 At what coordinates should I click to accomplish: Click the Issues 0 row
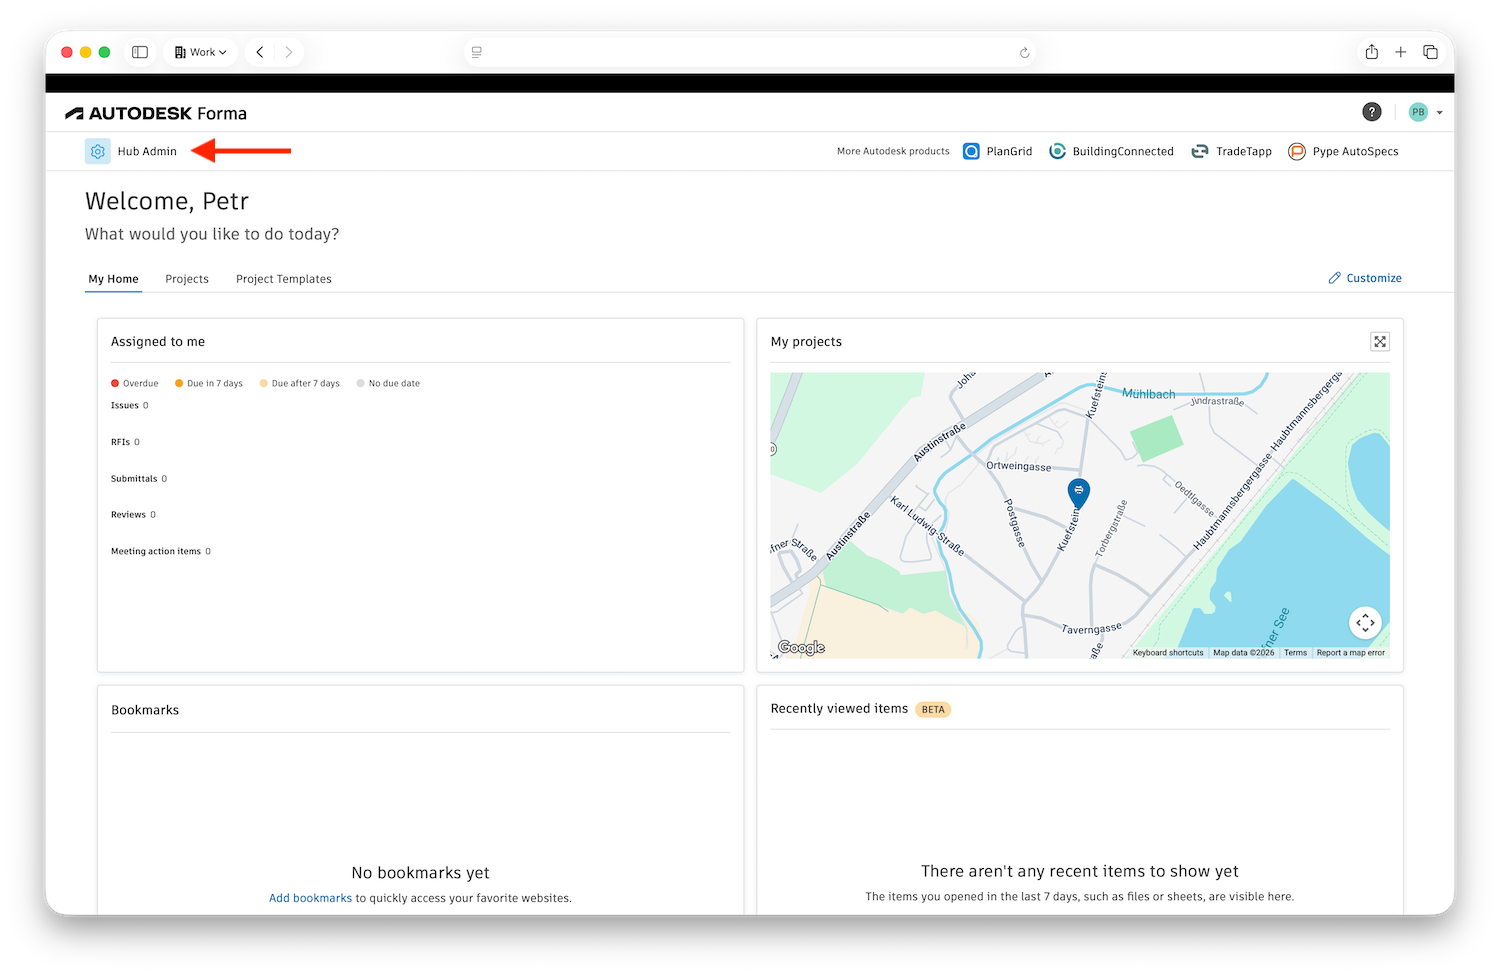pos(130,406)
